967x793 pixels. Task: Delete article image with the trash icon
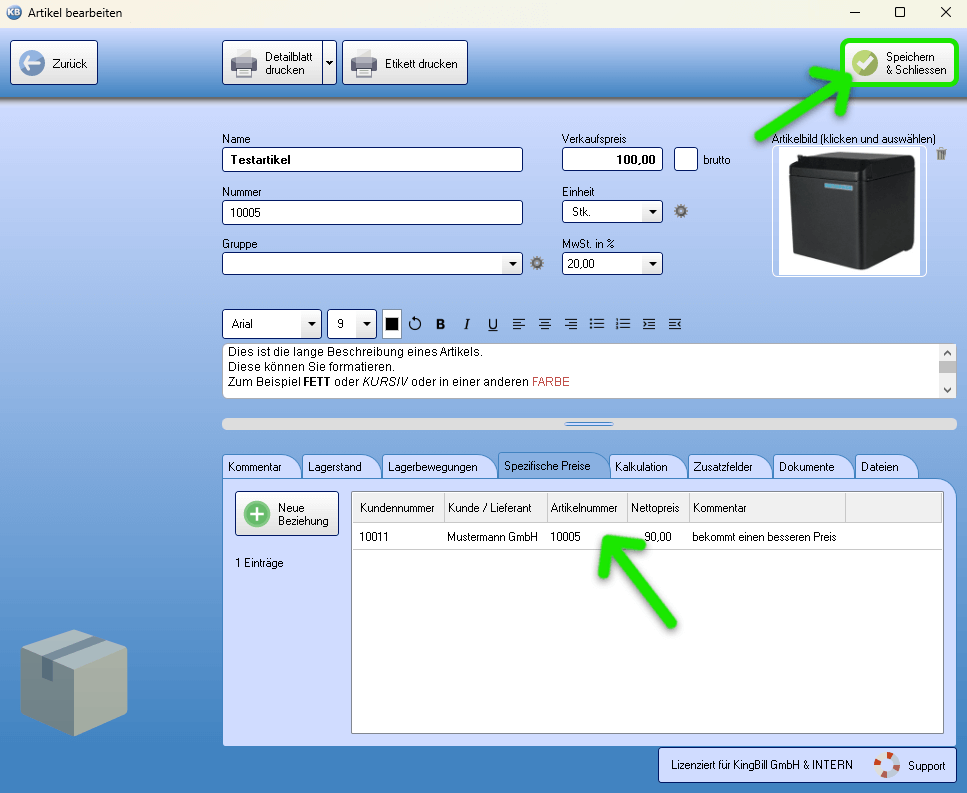(x=941, y=154)
